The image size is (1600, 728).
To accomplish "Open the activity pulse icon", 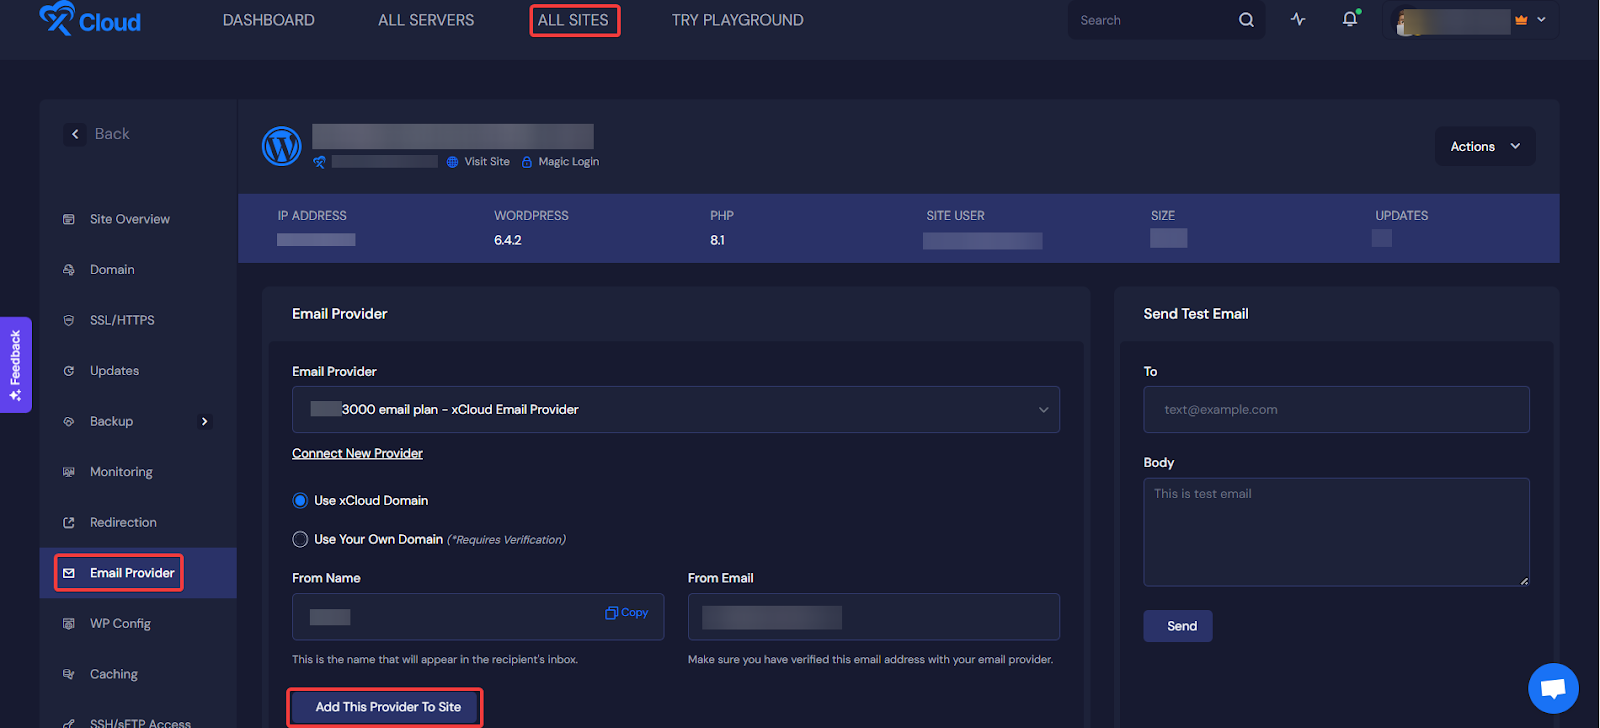I will tap(1298, 19).
